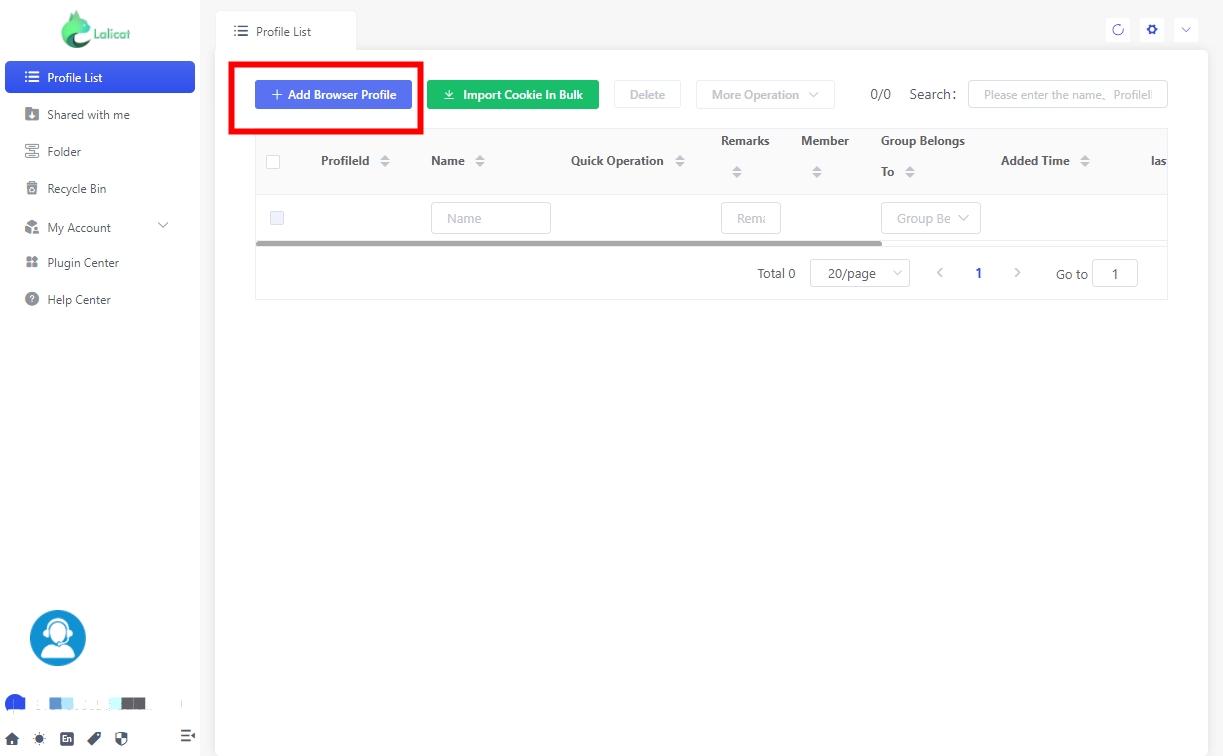Click the customer support headset icon
Viewport: 1223px width, 756px height.
(x=58, y=638)
